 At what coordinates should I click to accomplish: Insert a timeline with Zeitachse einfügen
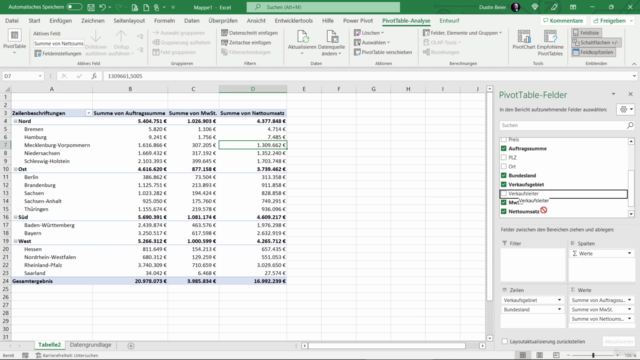pyautogui.click(x=246, y=42)
